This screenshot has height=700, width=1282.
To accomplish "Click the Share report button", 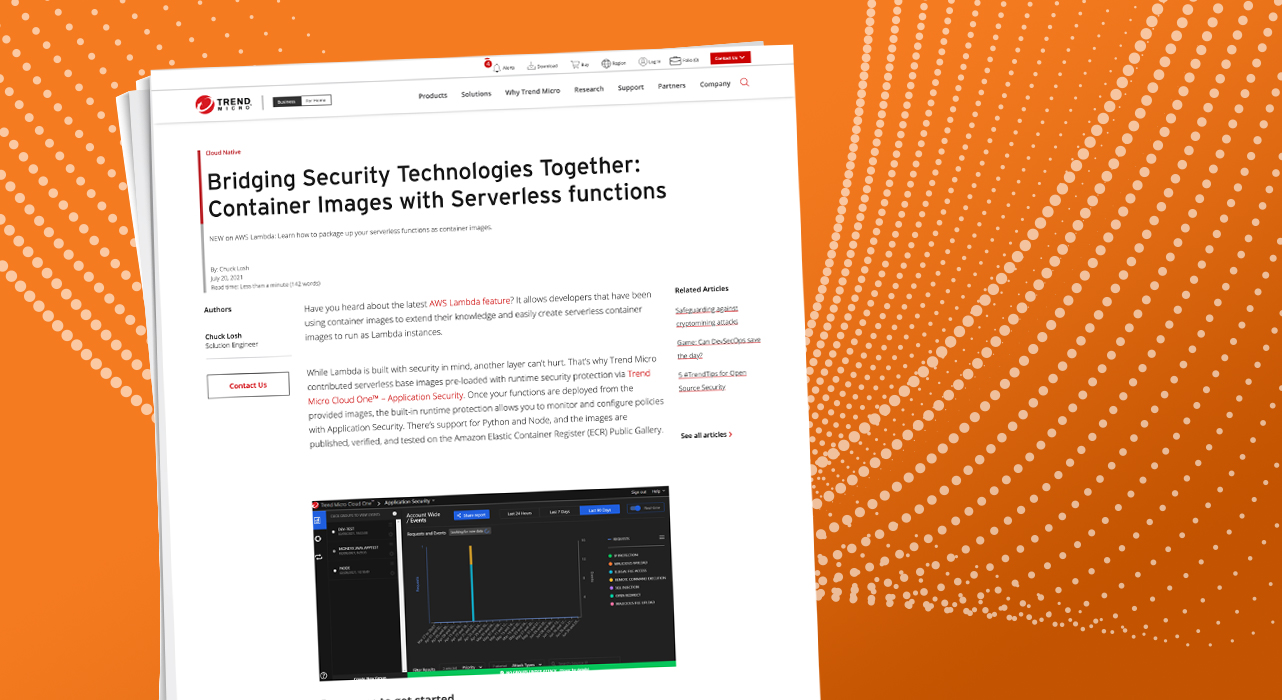I will [472, 515].
